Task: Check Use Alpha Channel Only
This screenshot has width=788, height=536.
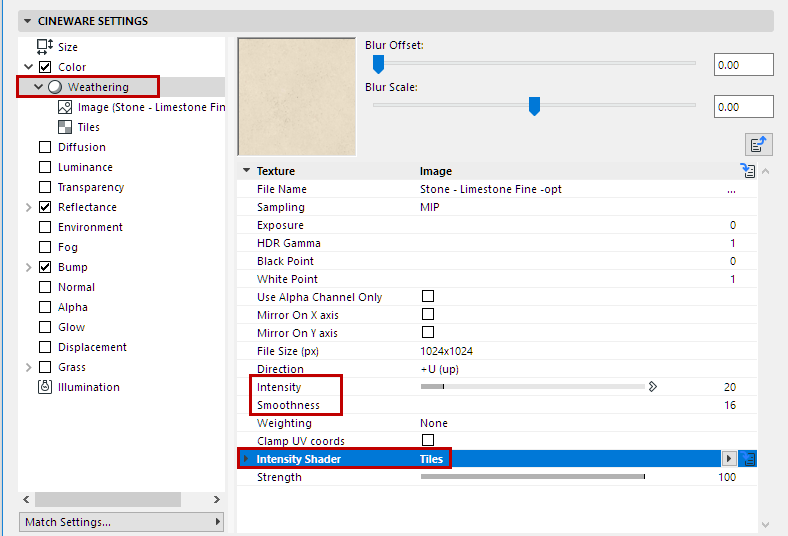Action: (x=428, y=296)
